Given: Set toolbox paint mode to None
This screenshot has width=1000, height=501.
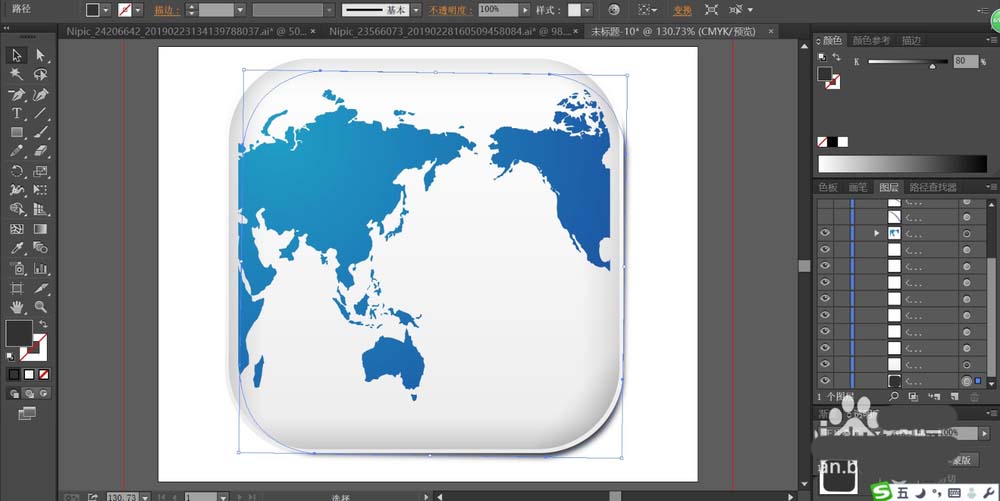Looking at the screenshot, I should pyautogui.click(x=43, y=374).
